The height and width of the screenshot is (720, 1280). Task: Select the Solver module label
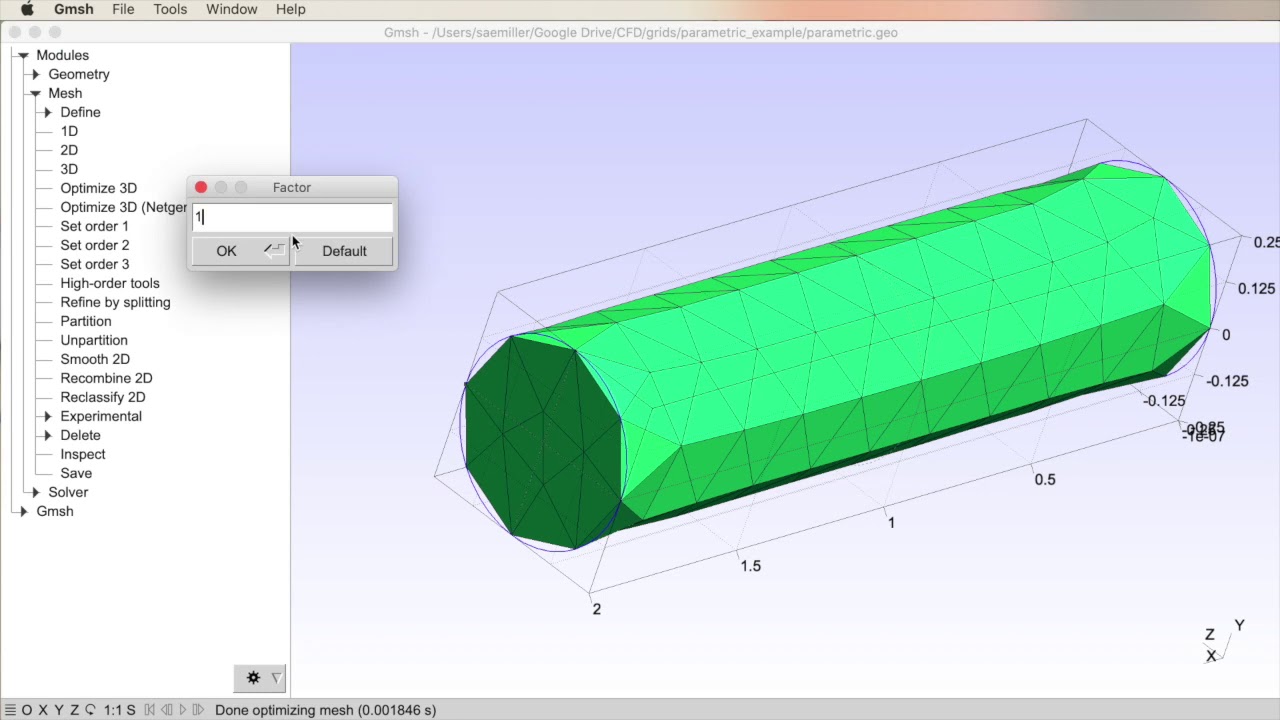click(x=68, y=492)
